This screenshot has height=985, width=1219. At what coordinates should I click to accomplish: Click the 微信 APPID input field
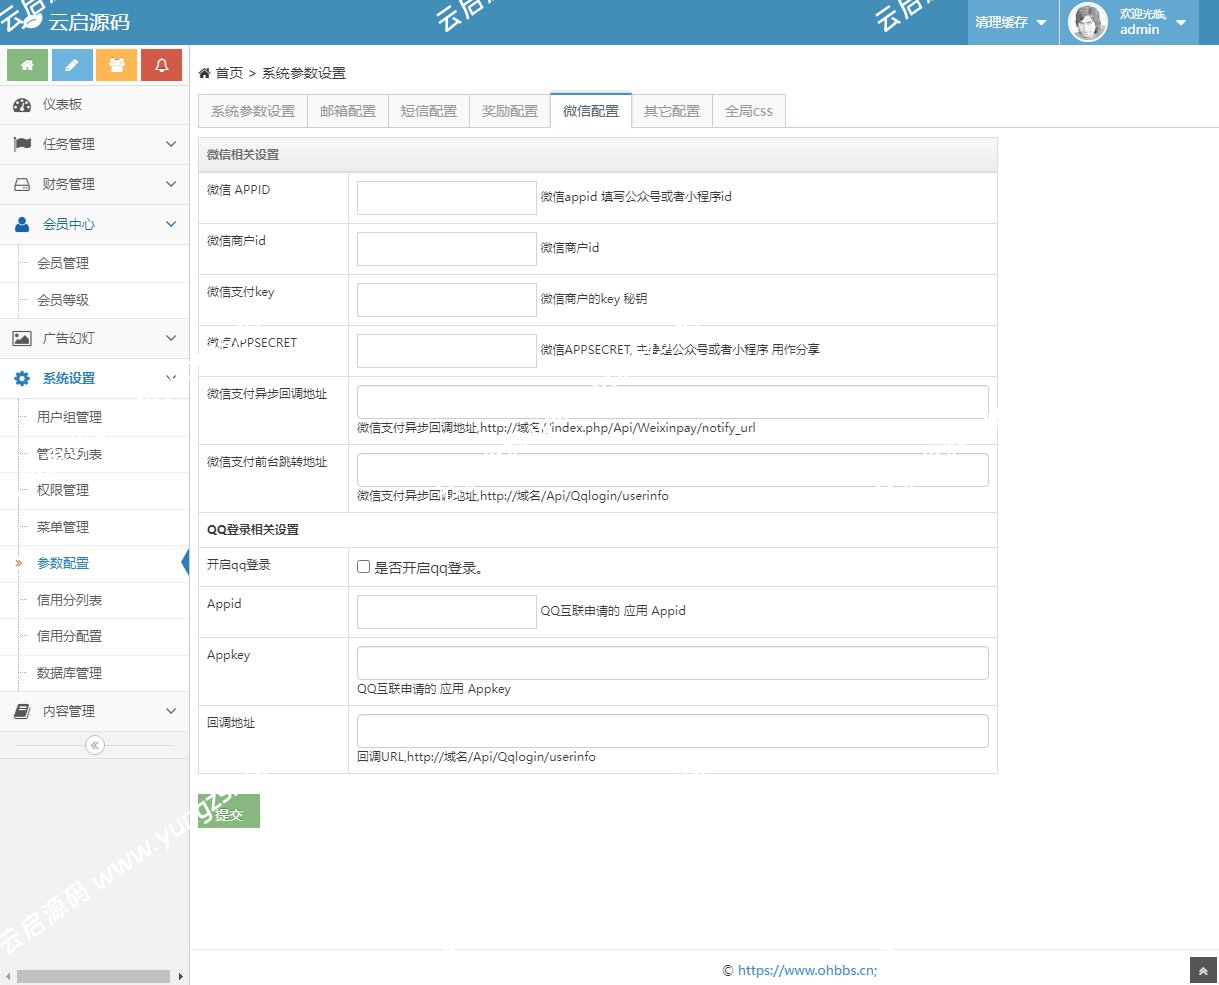pos(447,198)
